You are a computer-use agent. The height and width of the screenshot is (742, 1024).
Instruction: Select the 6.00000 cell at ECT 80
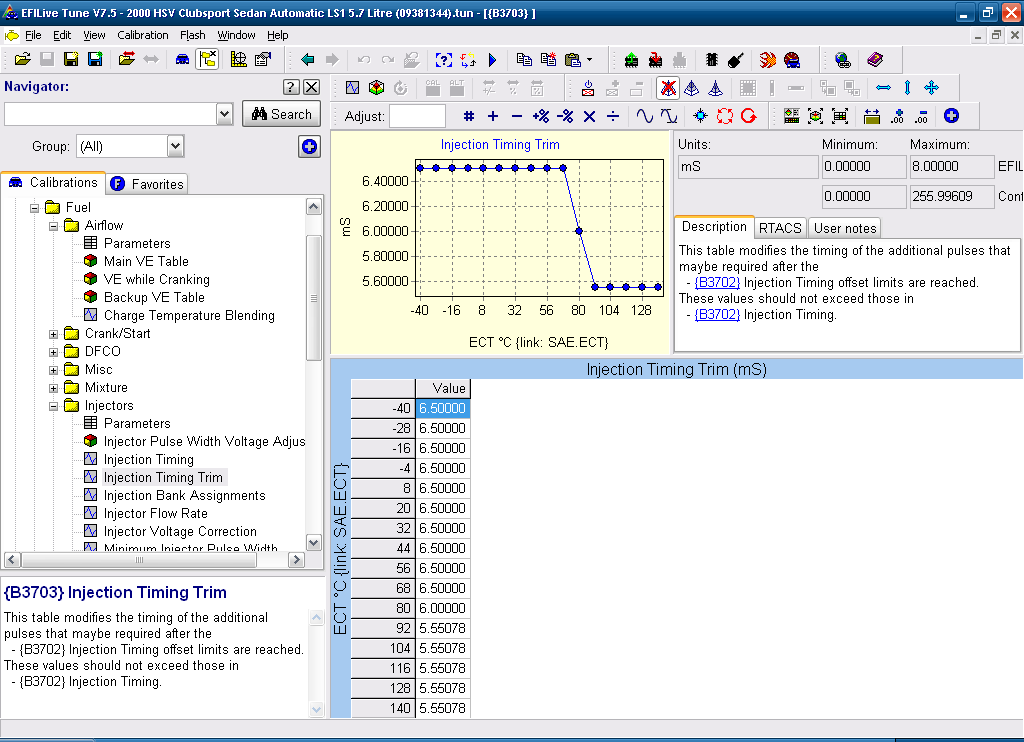(x=443, y=608)
